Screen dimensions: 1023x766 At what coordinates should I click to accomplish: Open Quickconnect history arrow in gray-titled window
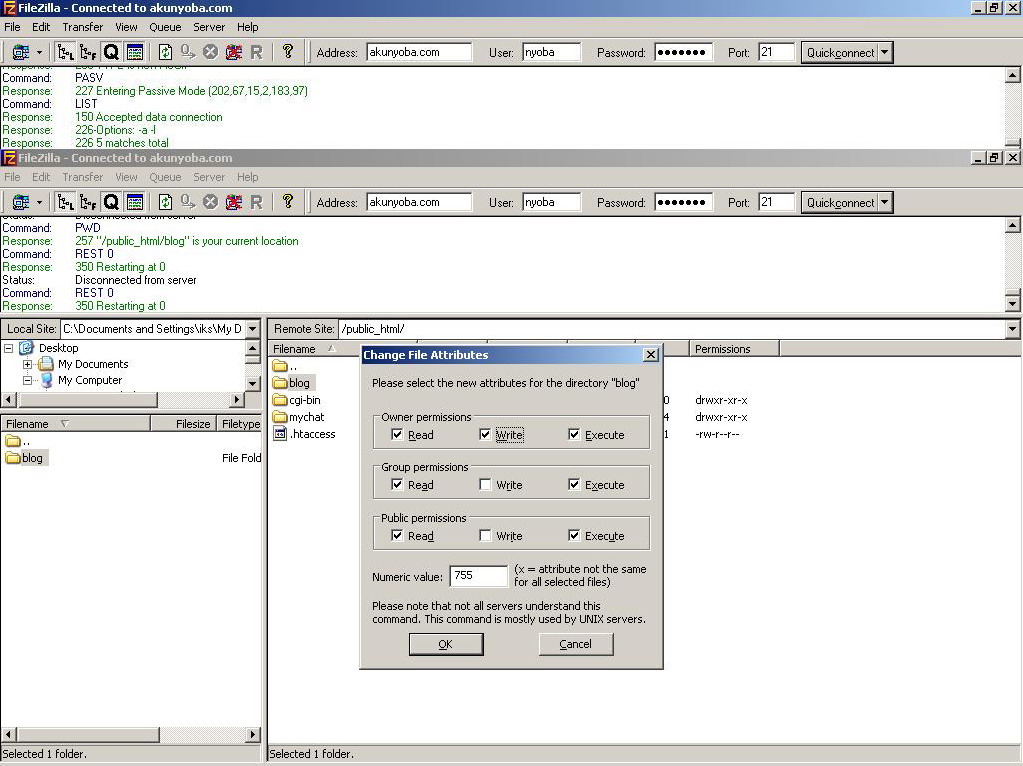pos(885,202)
